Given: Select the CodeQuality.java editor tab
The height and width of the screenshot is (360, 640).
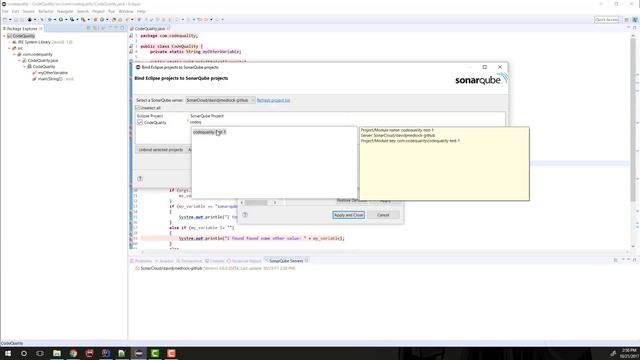Looking at the screenshot, I should (x=149, y=29).
